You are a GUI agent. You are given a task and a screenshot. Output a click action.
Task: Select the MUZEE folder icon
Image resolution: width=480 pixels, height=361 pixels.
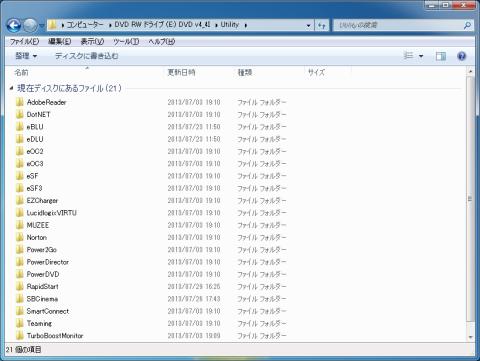point(20,225)
